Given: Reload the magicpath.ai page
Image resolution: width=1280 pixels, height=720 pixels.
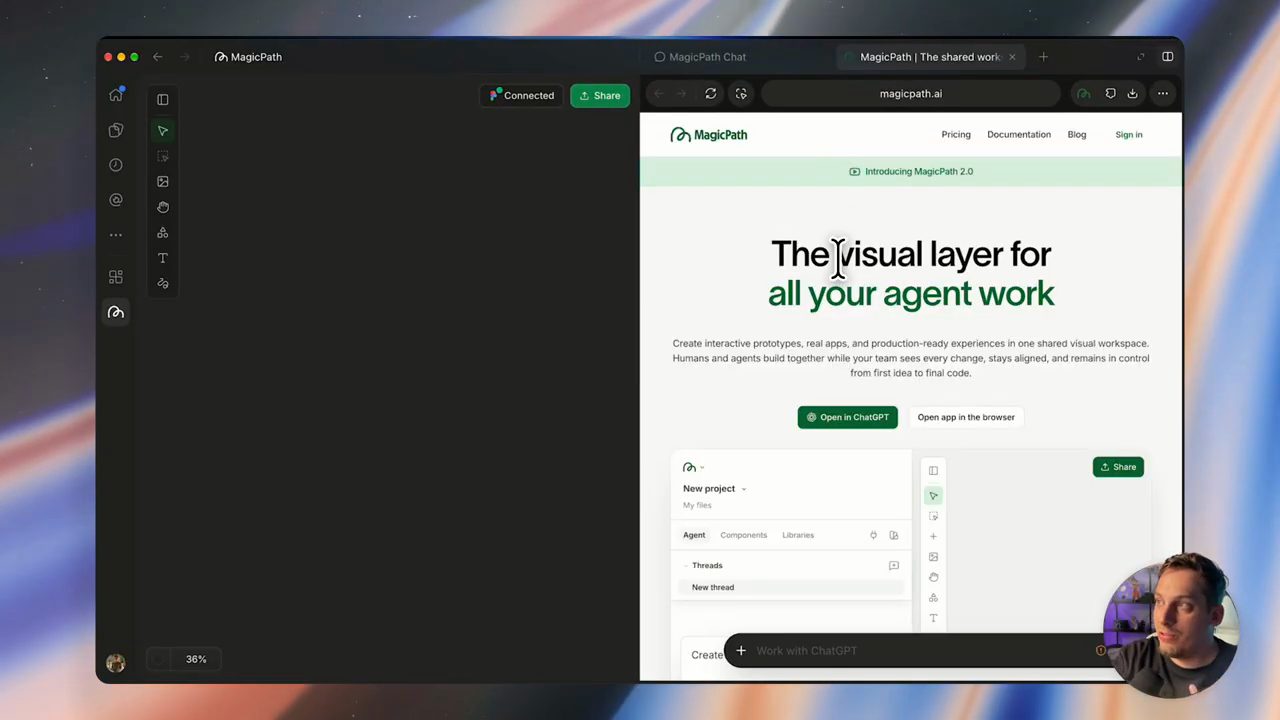Looking at the screenshot, I should pos(711,94).
